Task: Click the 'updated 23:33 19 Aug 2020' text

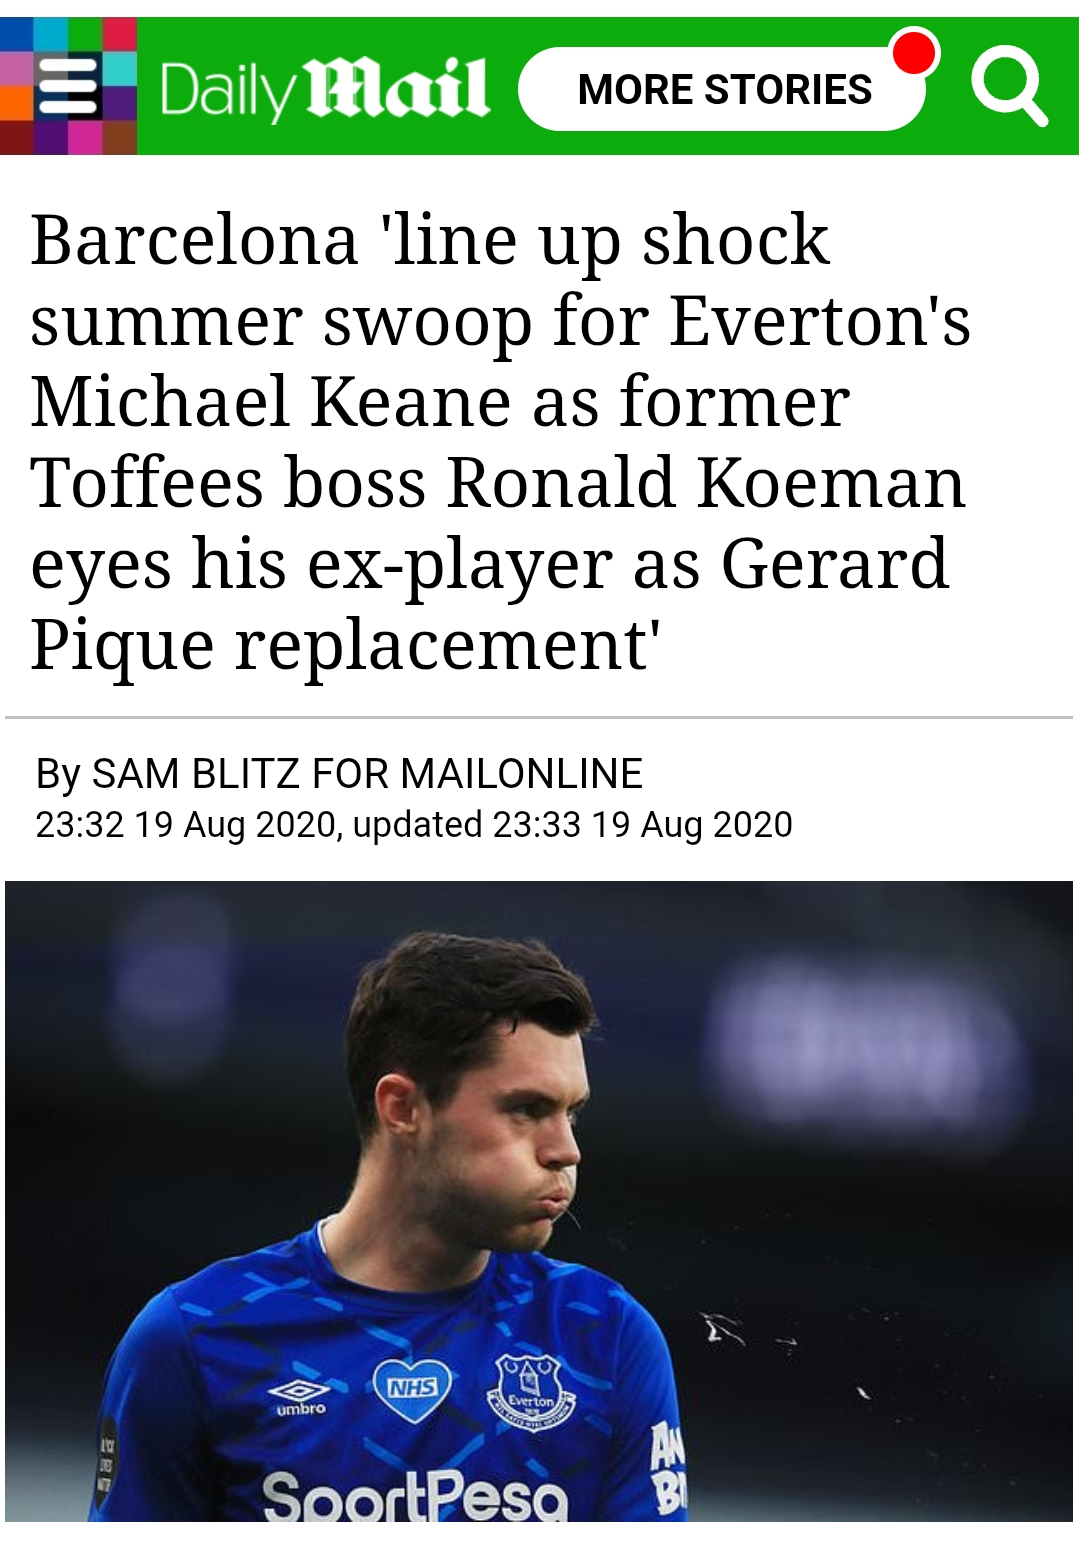Action: pyautogui.click(x=572, y=825)
